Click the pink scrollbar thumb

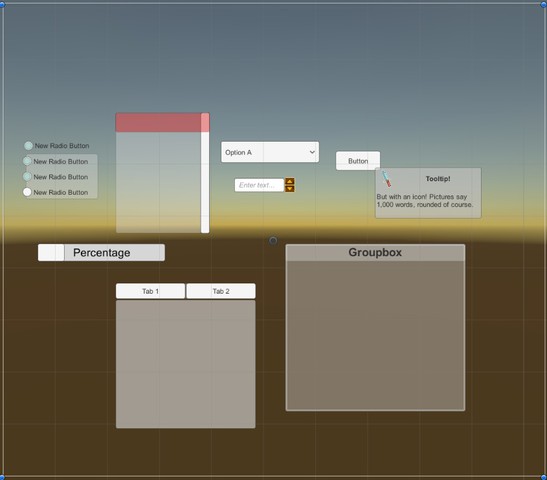[205, 122]
